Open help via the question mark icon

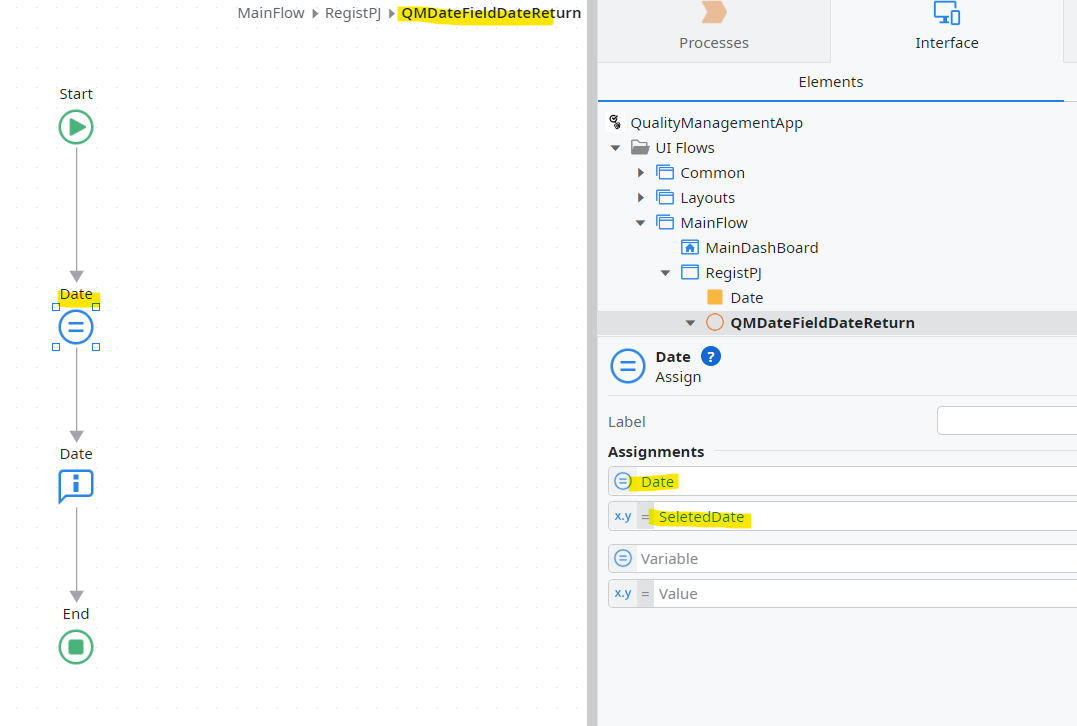tap(710, 356)
